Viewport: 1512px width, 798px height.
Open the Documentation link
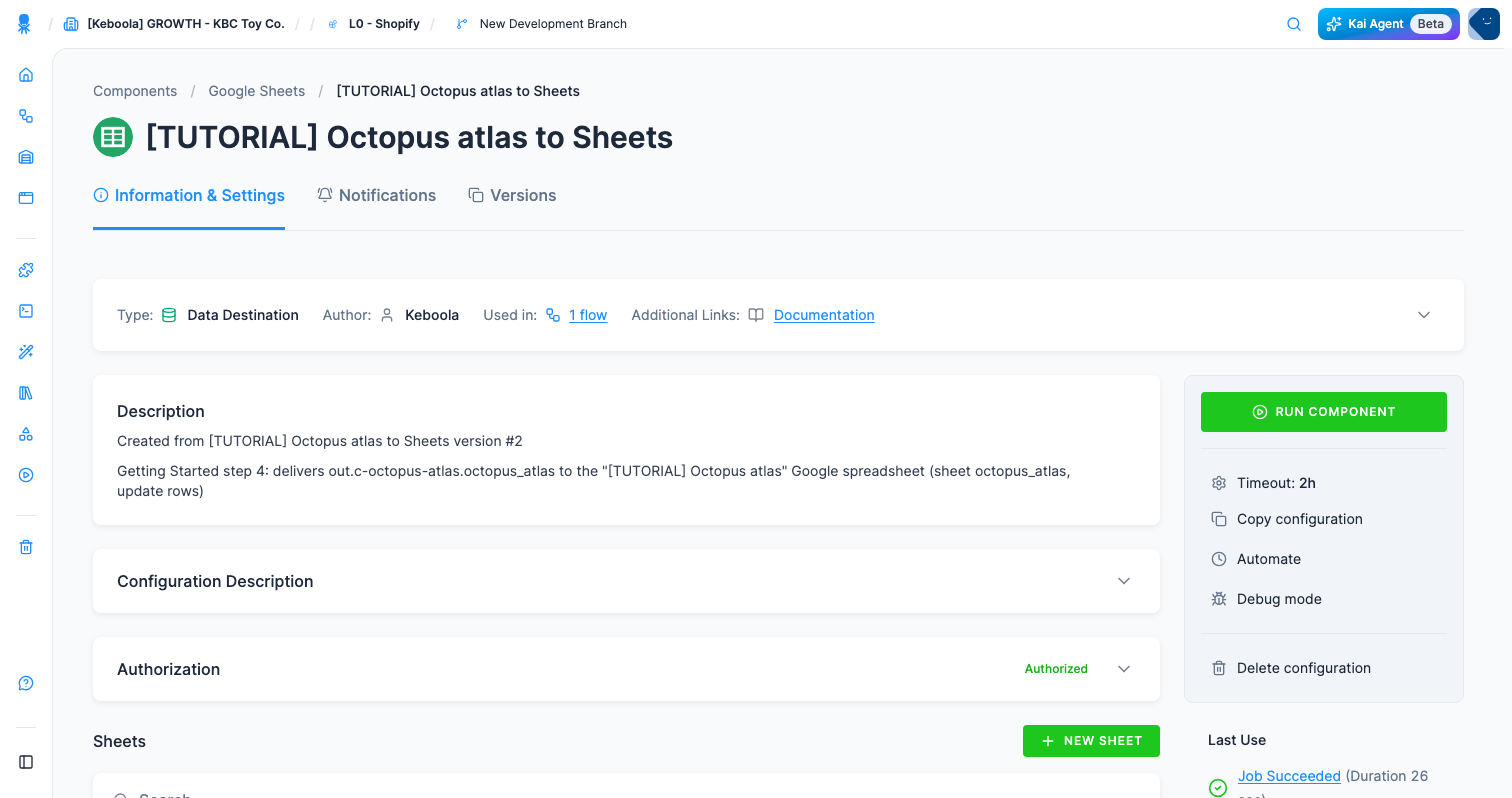(x=824, y=315)
